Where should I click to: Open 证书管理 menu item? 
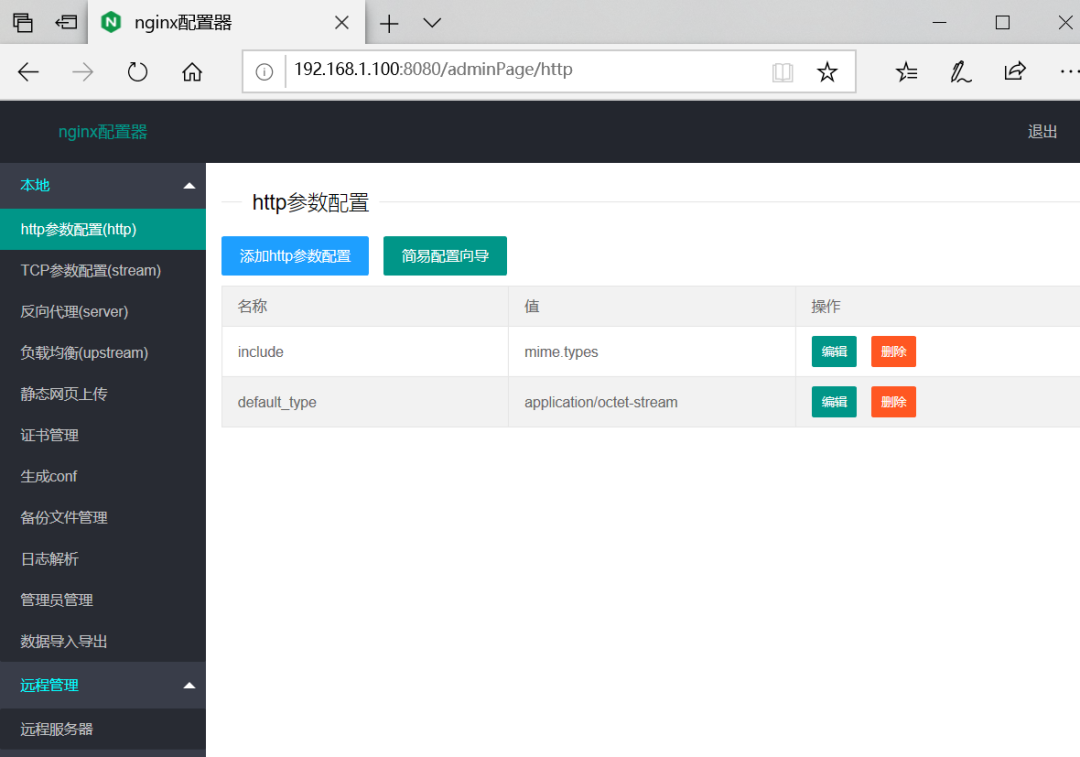[x=103, y=435]
